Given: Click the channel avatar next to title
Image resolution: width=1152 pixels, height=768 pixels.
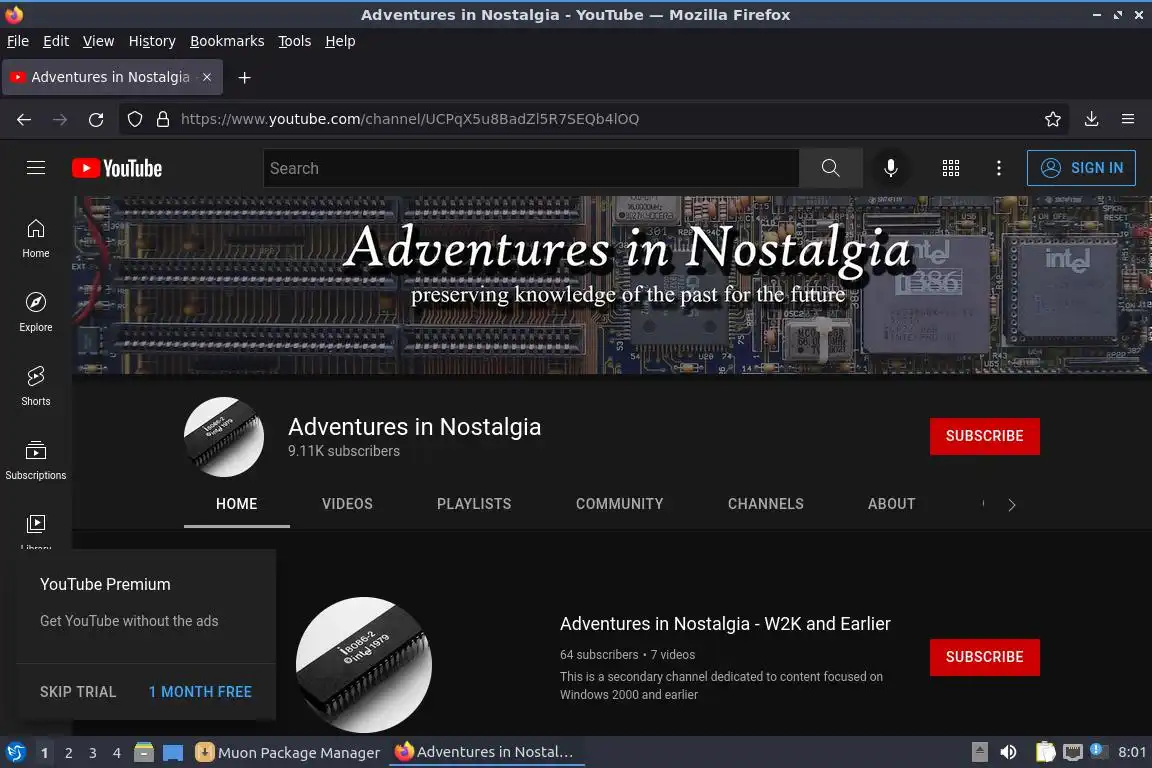Looking at the screenshot, I should click(x=223, y=437).
